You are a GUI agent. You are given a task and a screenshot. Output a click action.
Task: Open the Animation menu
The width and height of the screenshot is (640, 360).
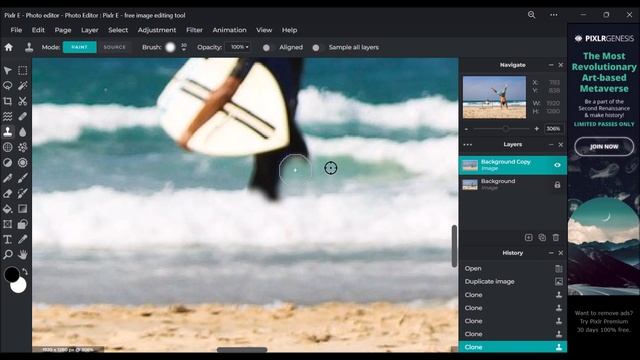pos(229,30)
